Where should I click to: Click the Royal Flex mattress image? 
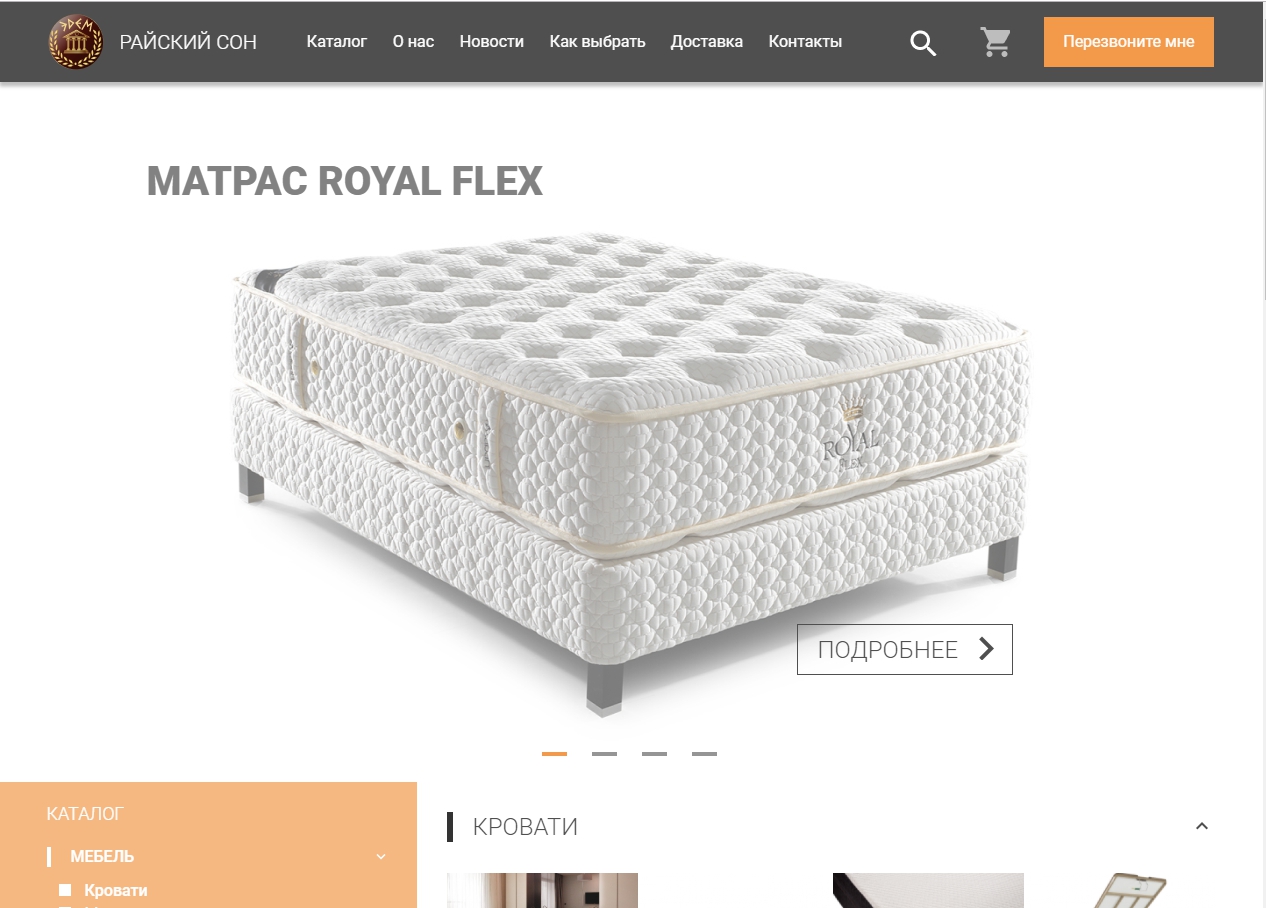tap(630, 470)
